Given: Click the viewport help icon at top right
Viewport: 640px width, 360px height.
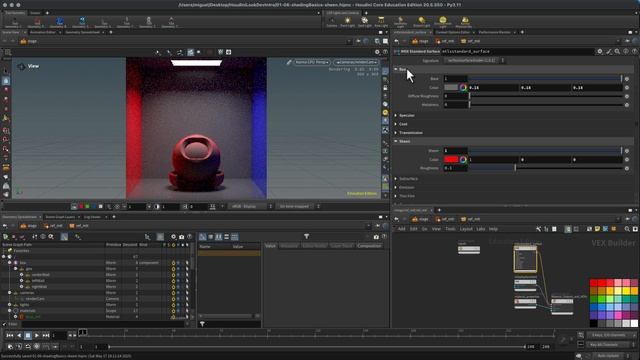Looking at the screenshot, I should point(385,52).
